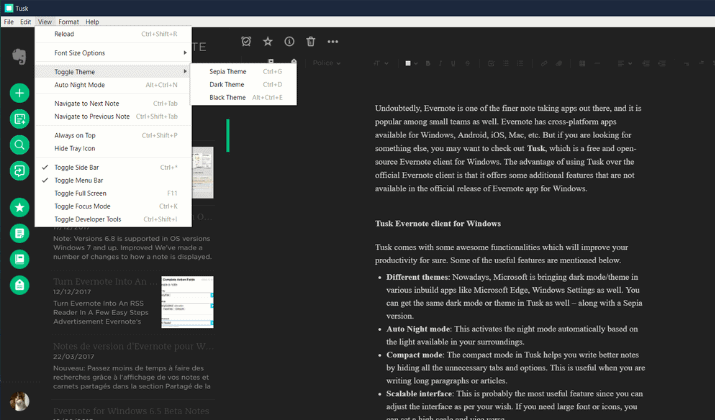Enable Auto Night Mode option
The image size is (715, 420).
pyautogui.click(x=113, y=85)
